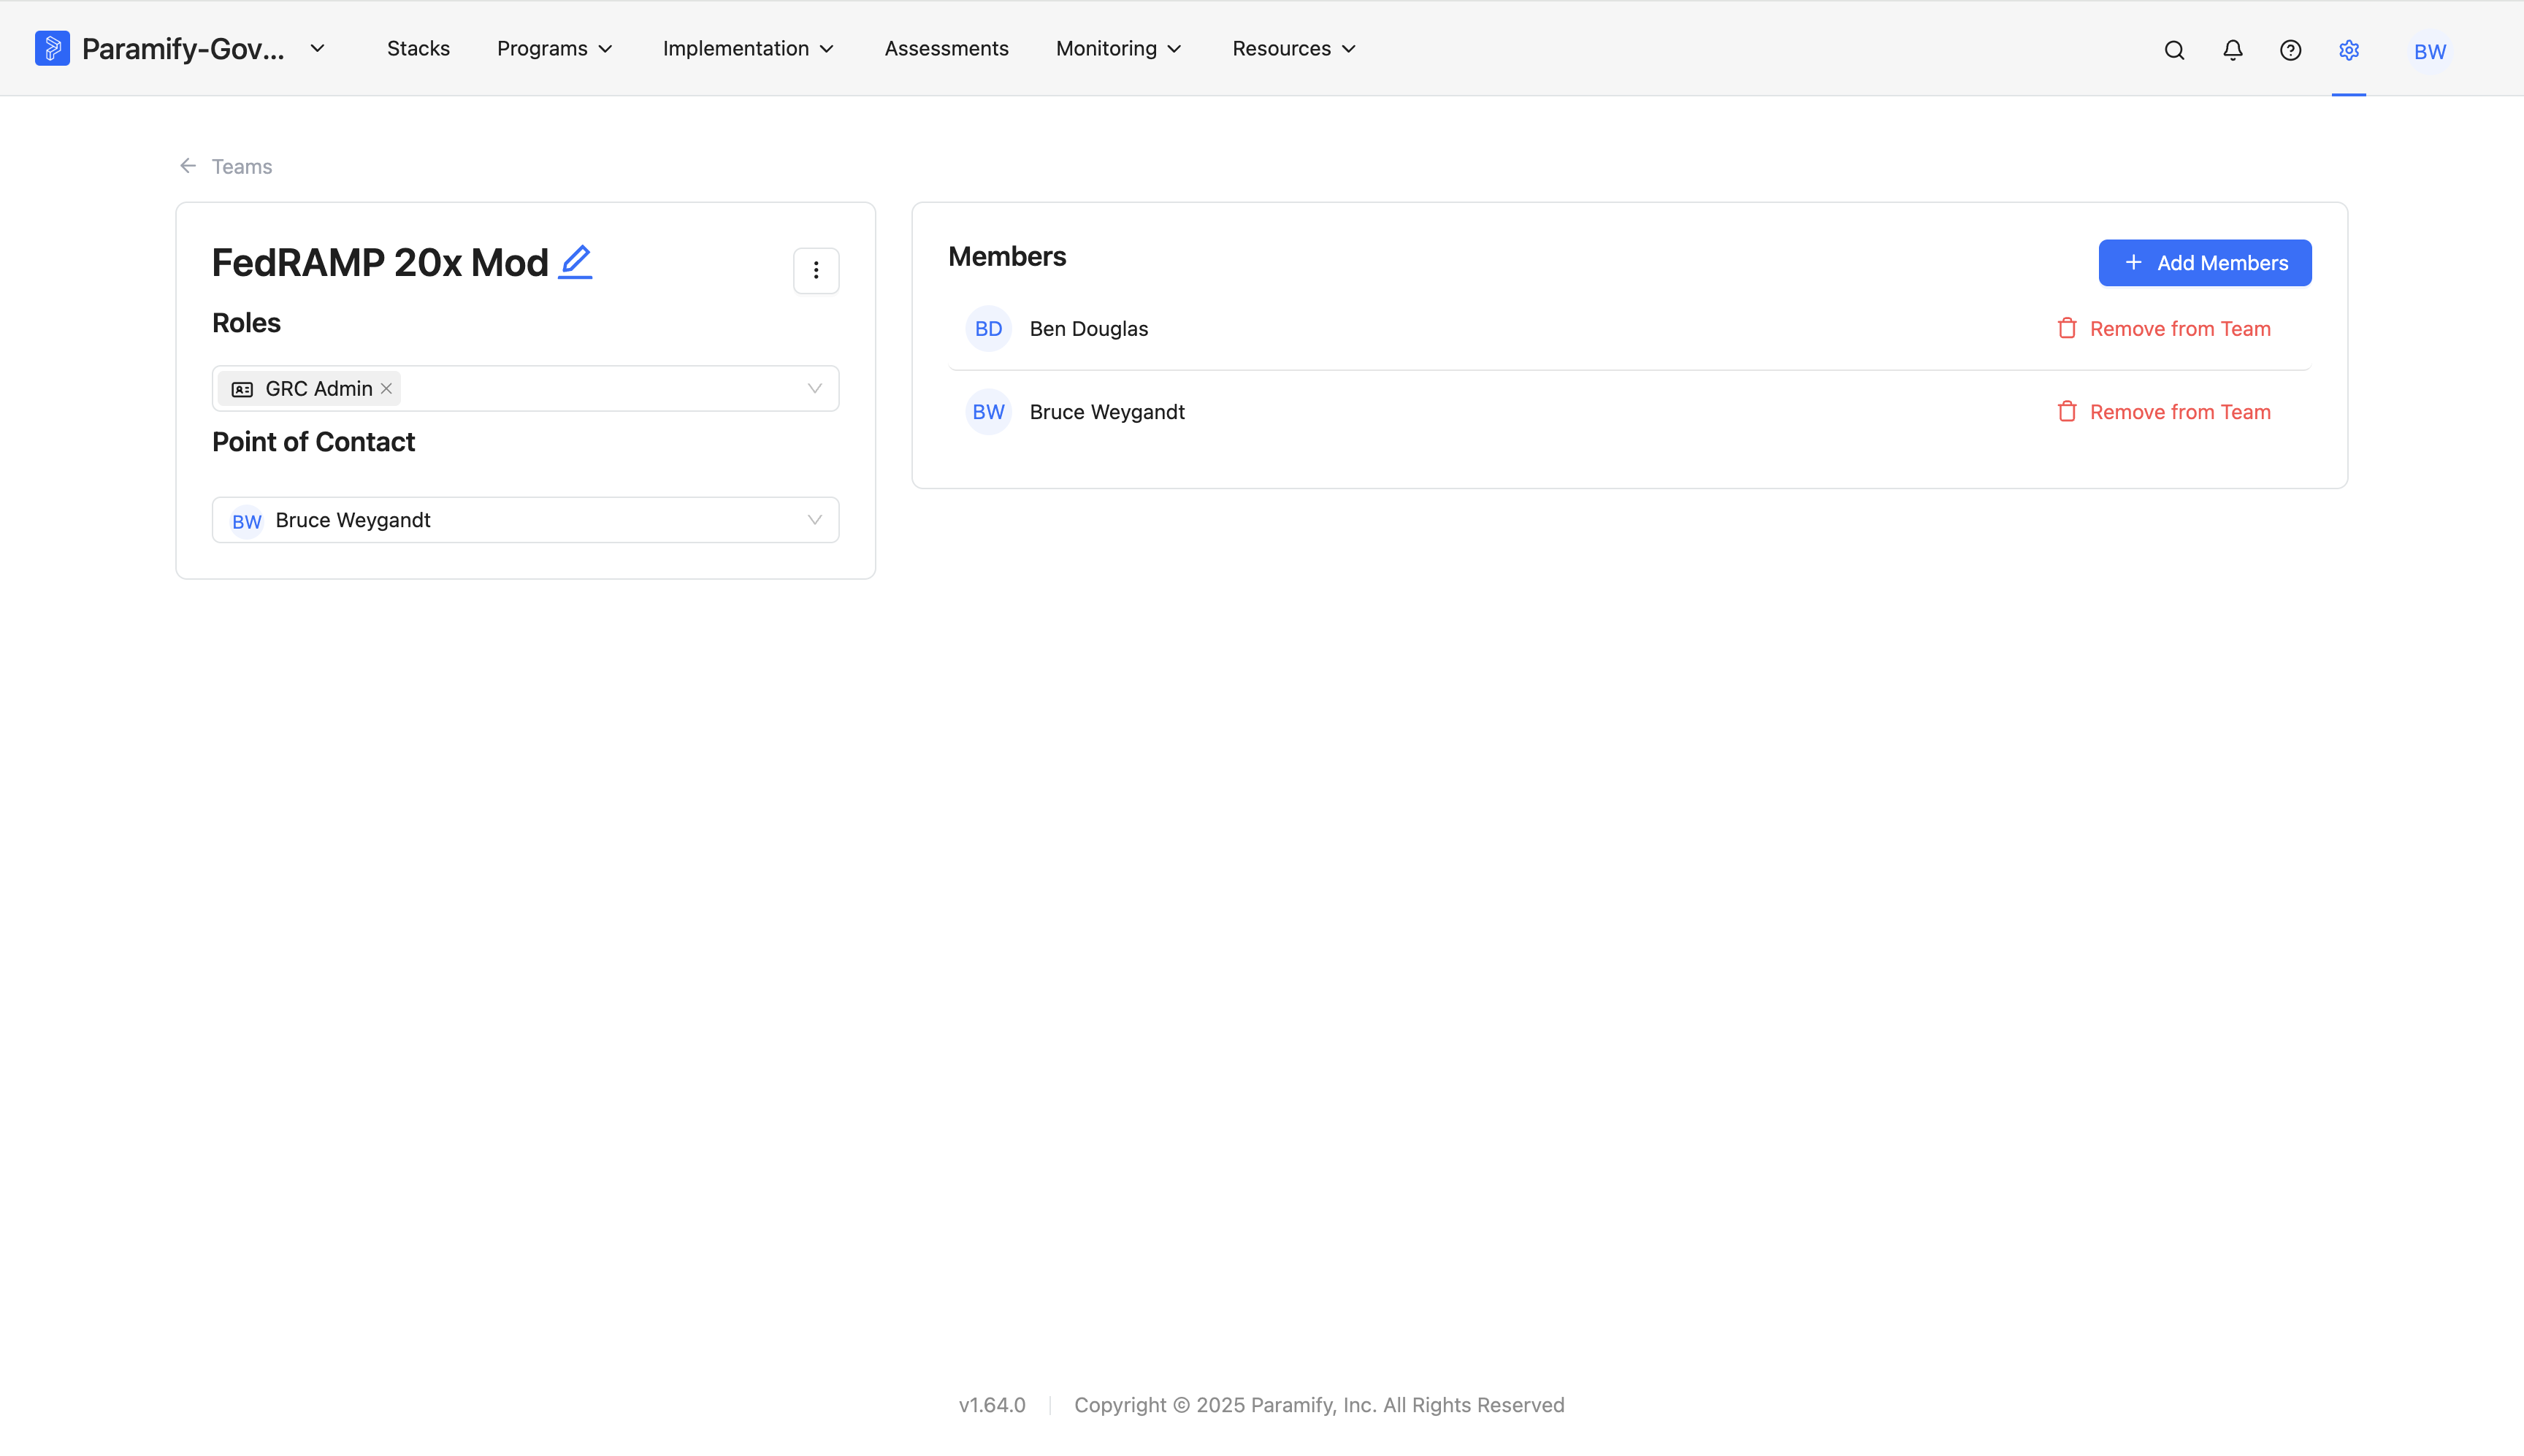Remove Ben Douglas from Team
The height and width of the screenshot is (1456, 2524).
click(x=2163, y=328)
